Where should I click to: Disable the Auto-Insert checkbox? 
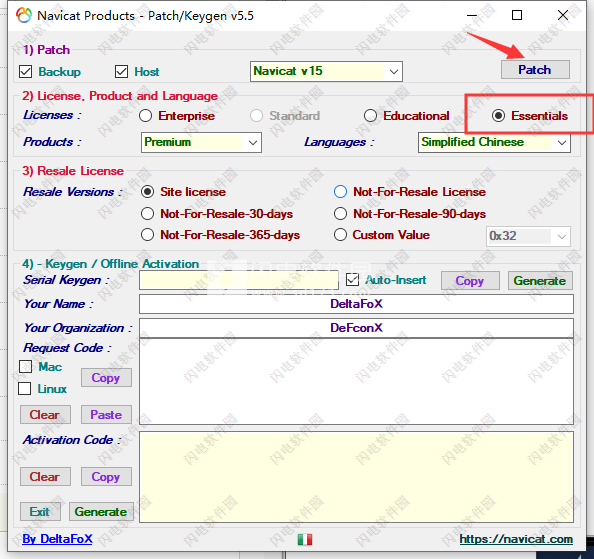[352, 280]
